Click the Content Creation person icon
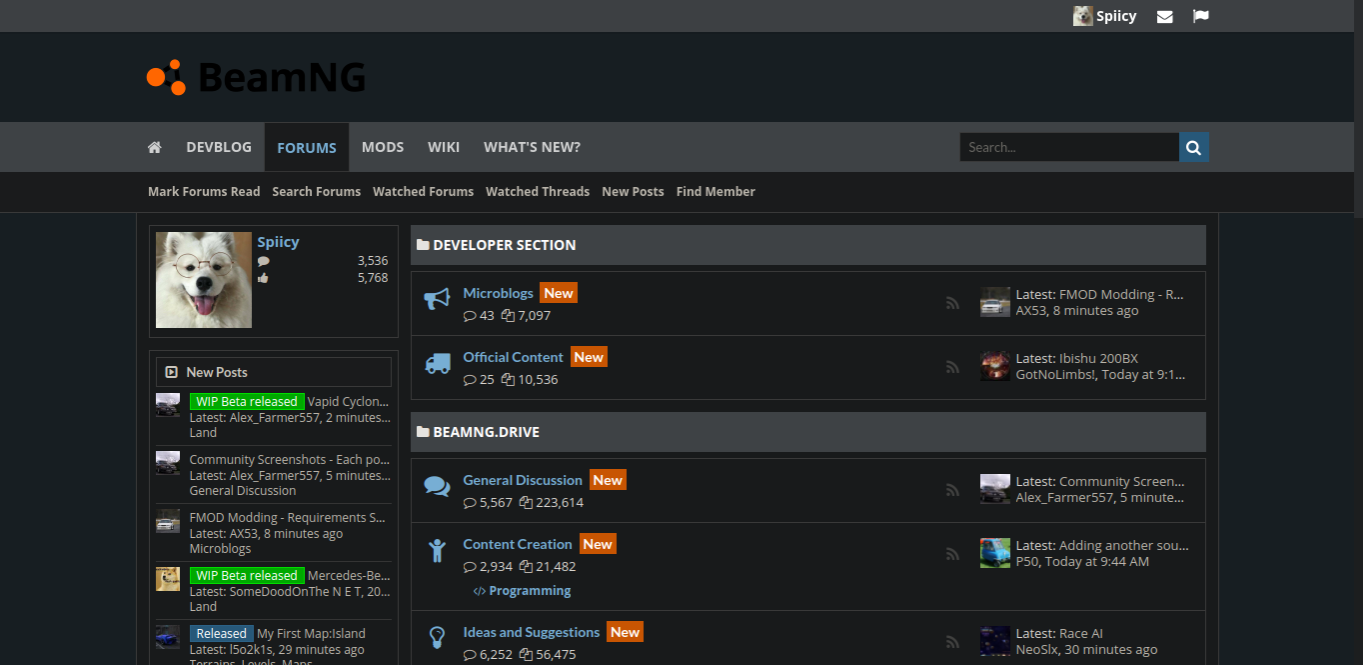 (437, 550)
